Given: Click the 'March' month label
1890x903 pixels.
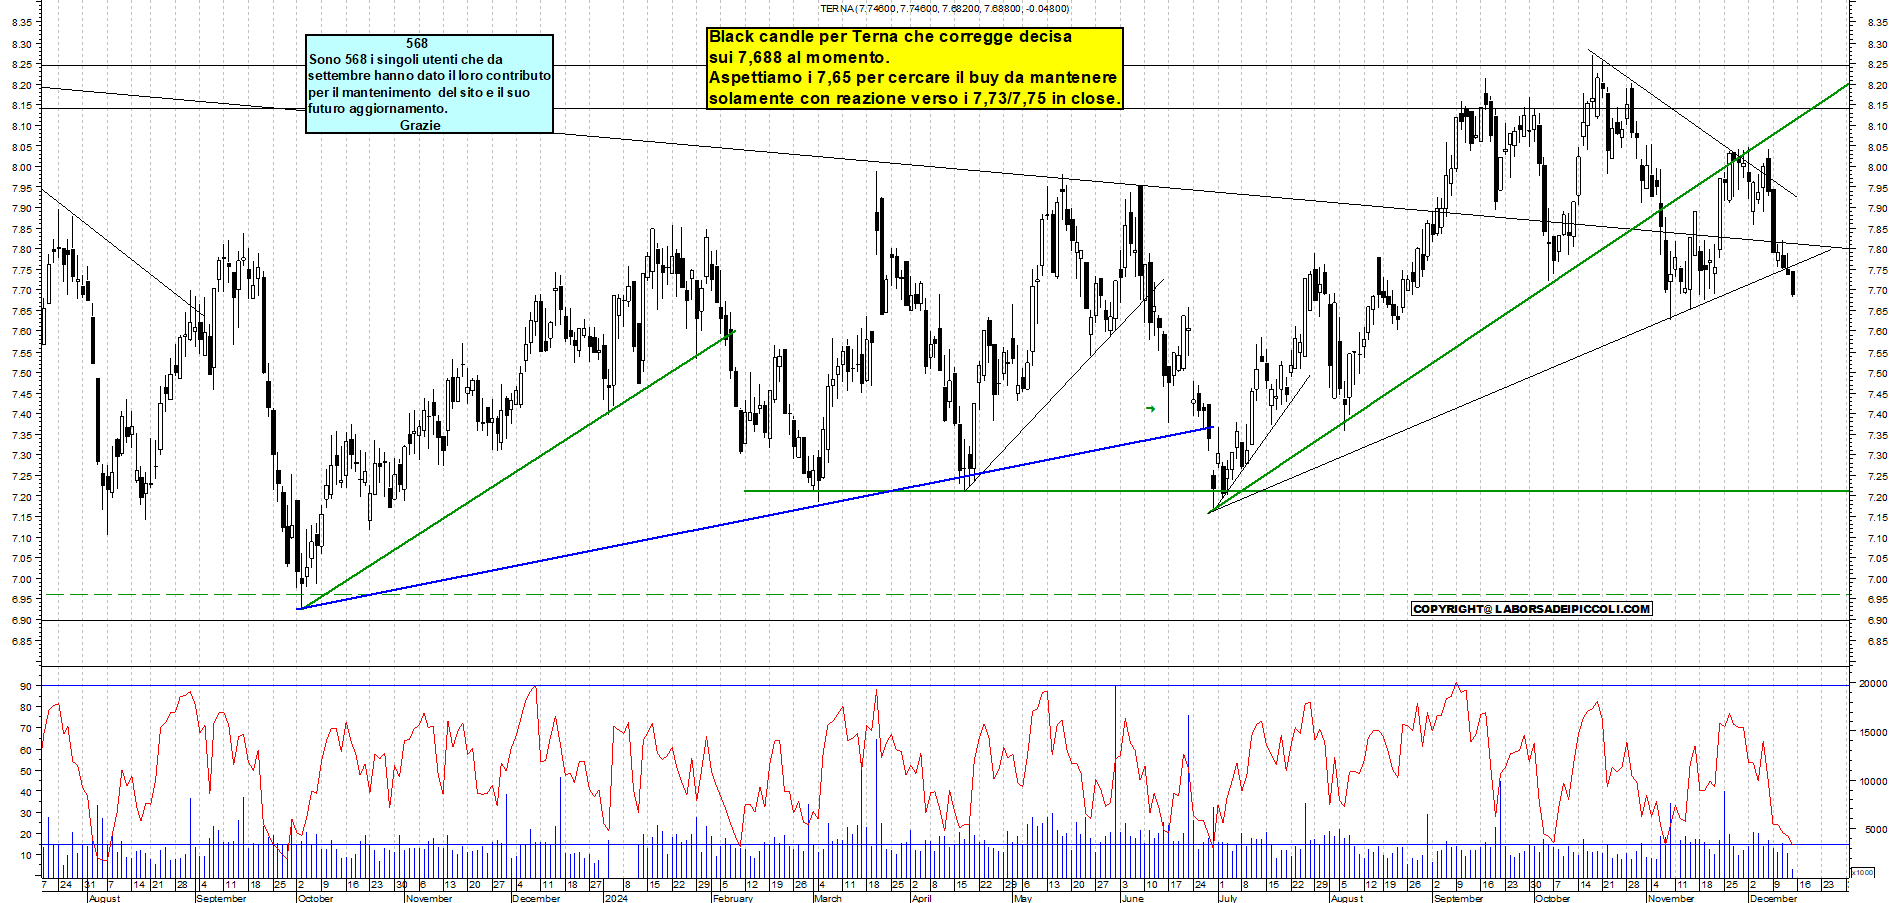Looking at the screenshot, I should 828,898.
